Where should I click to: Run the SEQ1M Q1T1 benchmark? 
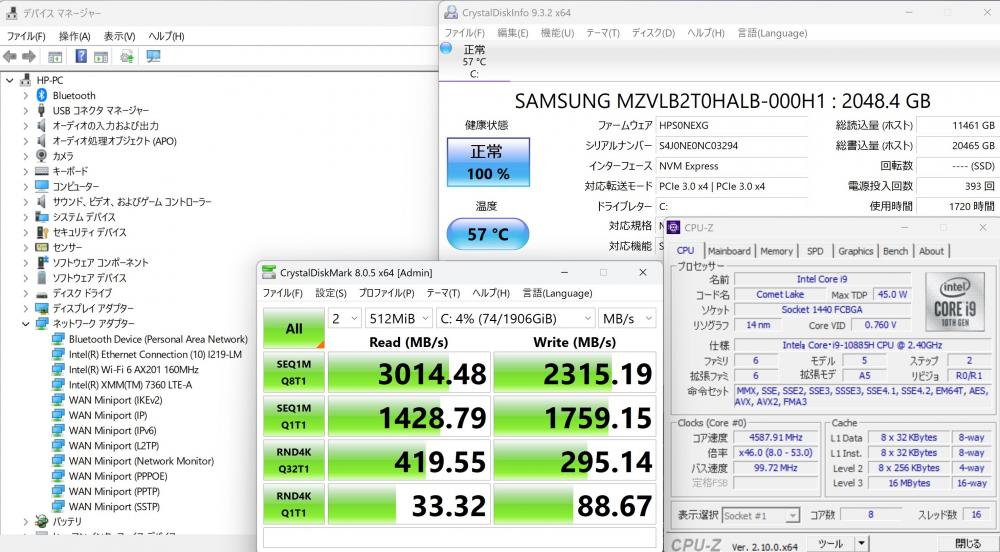293,416
